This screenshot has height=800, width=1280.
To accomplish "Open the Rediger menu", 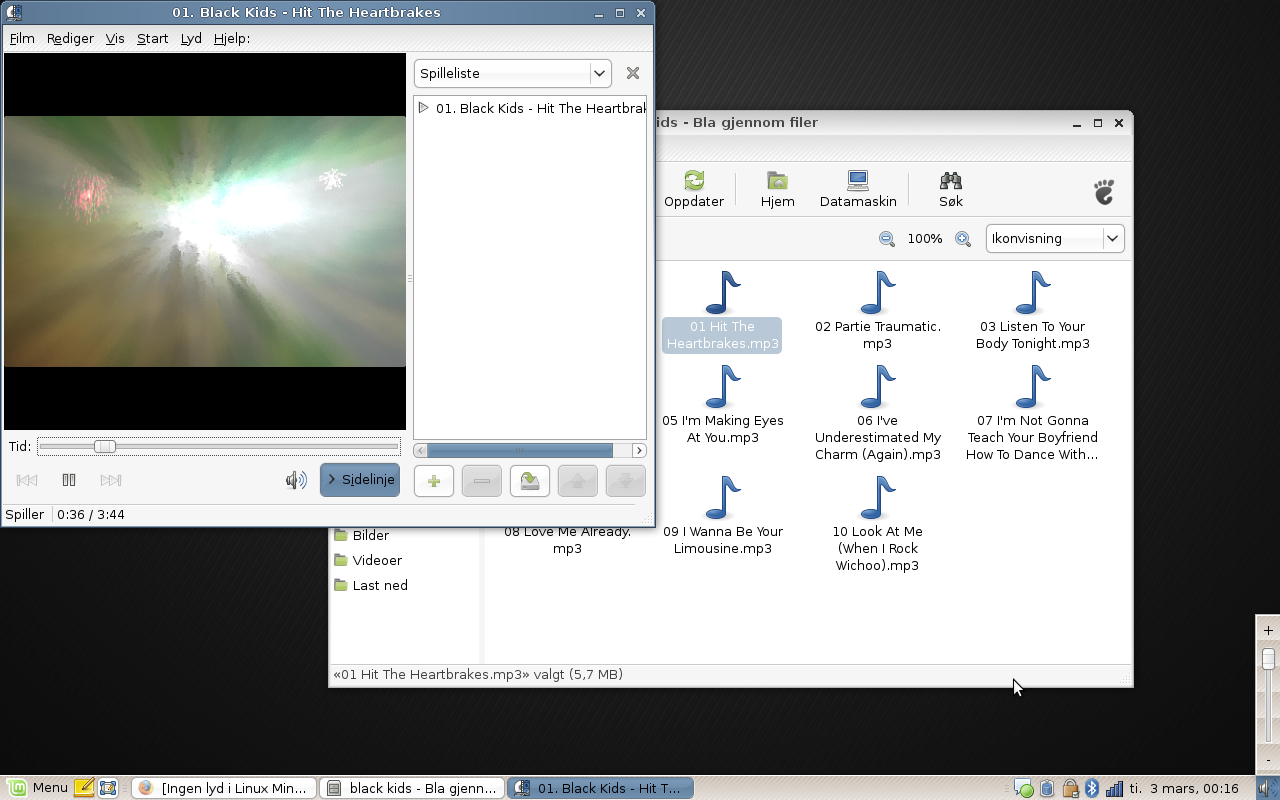I will pos(70,38).
